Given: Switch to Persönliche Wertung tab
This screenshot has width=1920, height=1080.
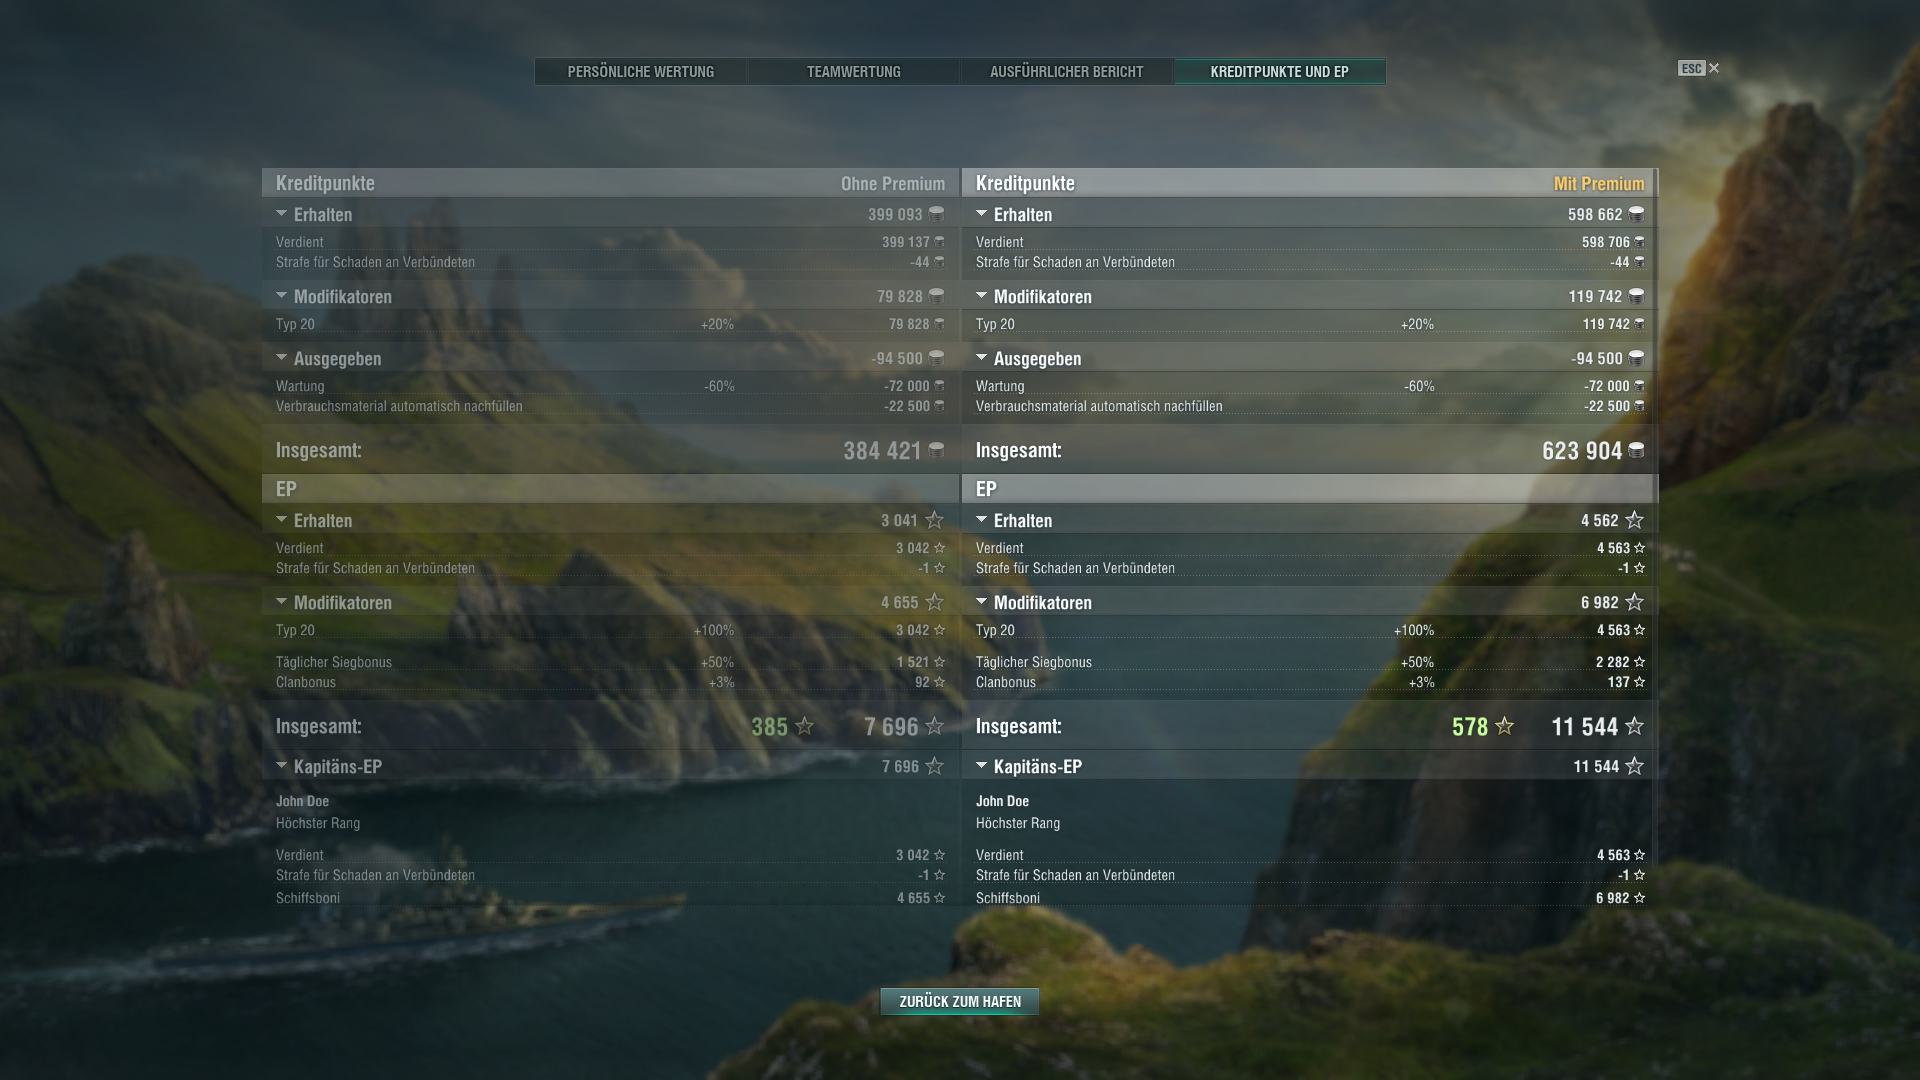Looking at the screenshot, I should pos(641,72).
